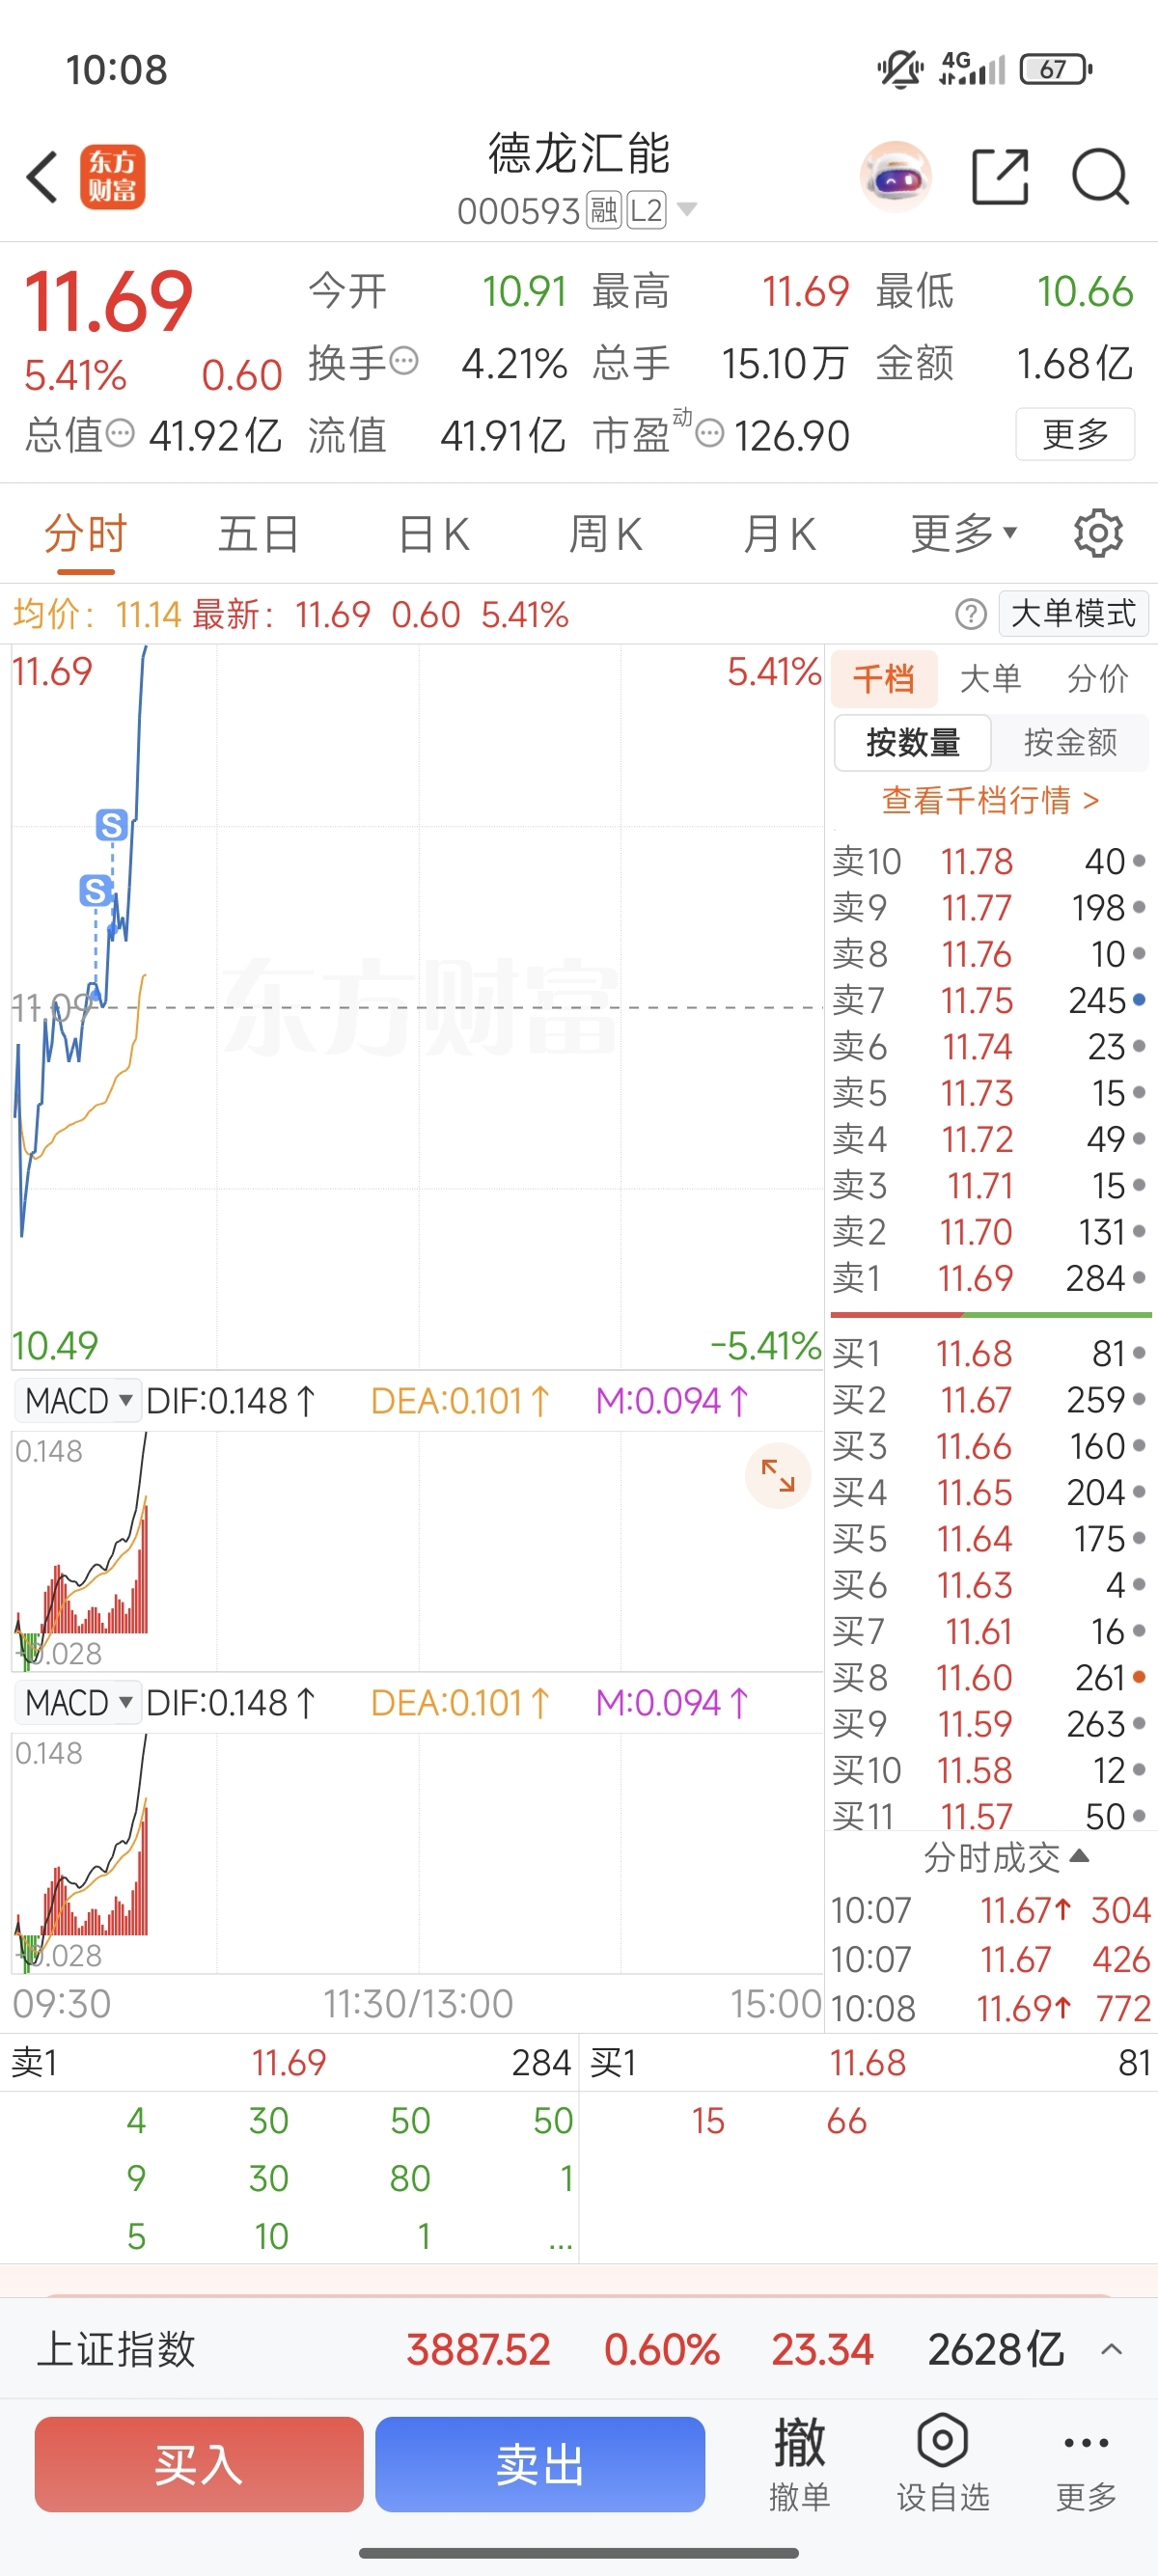Viewport: 1158px width, 2576px height.
Task: Tap sell 2 price 11.70
Action: click(976, 1231)
